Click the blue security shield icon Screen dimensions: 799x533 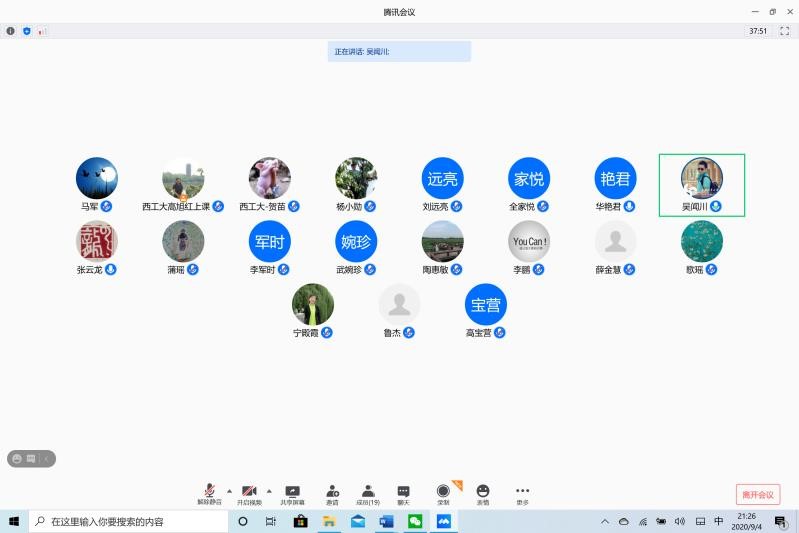pyautogui.click(x=26, y=31)
